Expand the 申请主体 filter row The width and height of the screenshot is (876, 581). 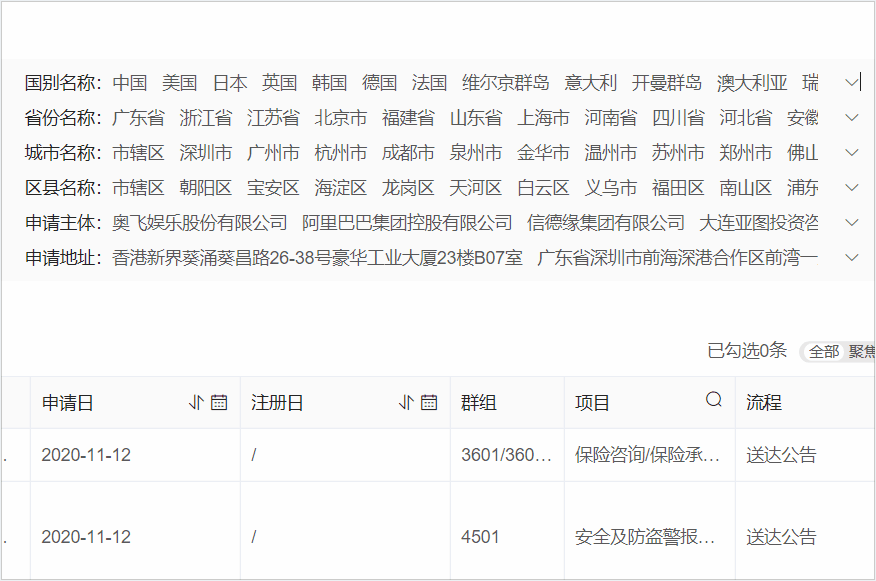(852, 223)
